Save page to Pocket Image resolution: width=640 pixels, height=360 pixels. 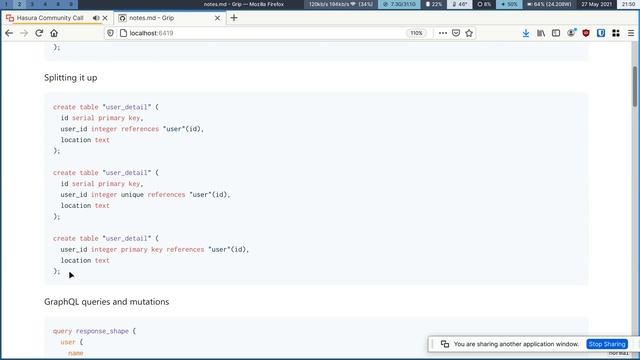(456, 33)
